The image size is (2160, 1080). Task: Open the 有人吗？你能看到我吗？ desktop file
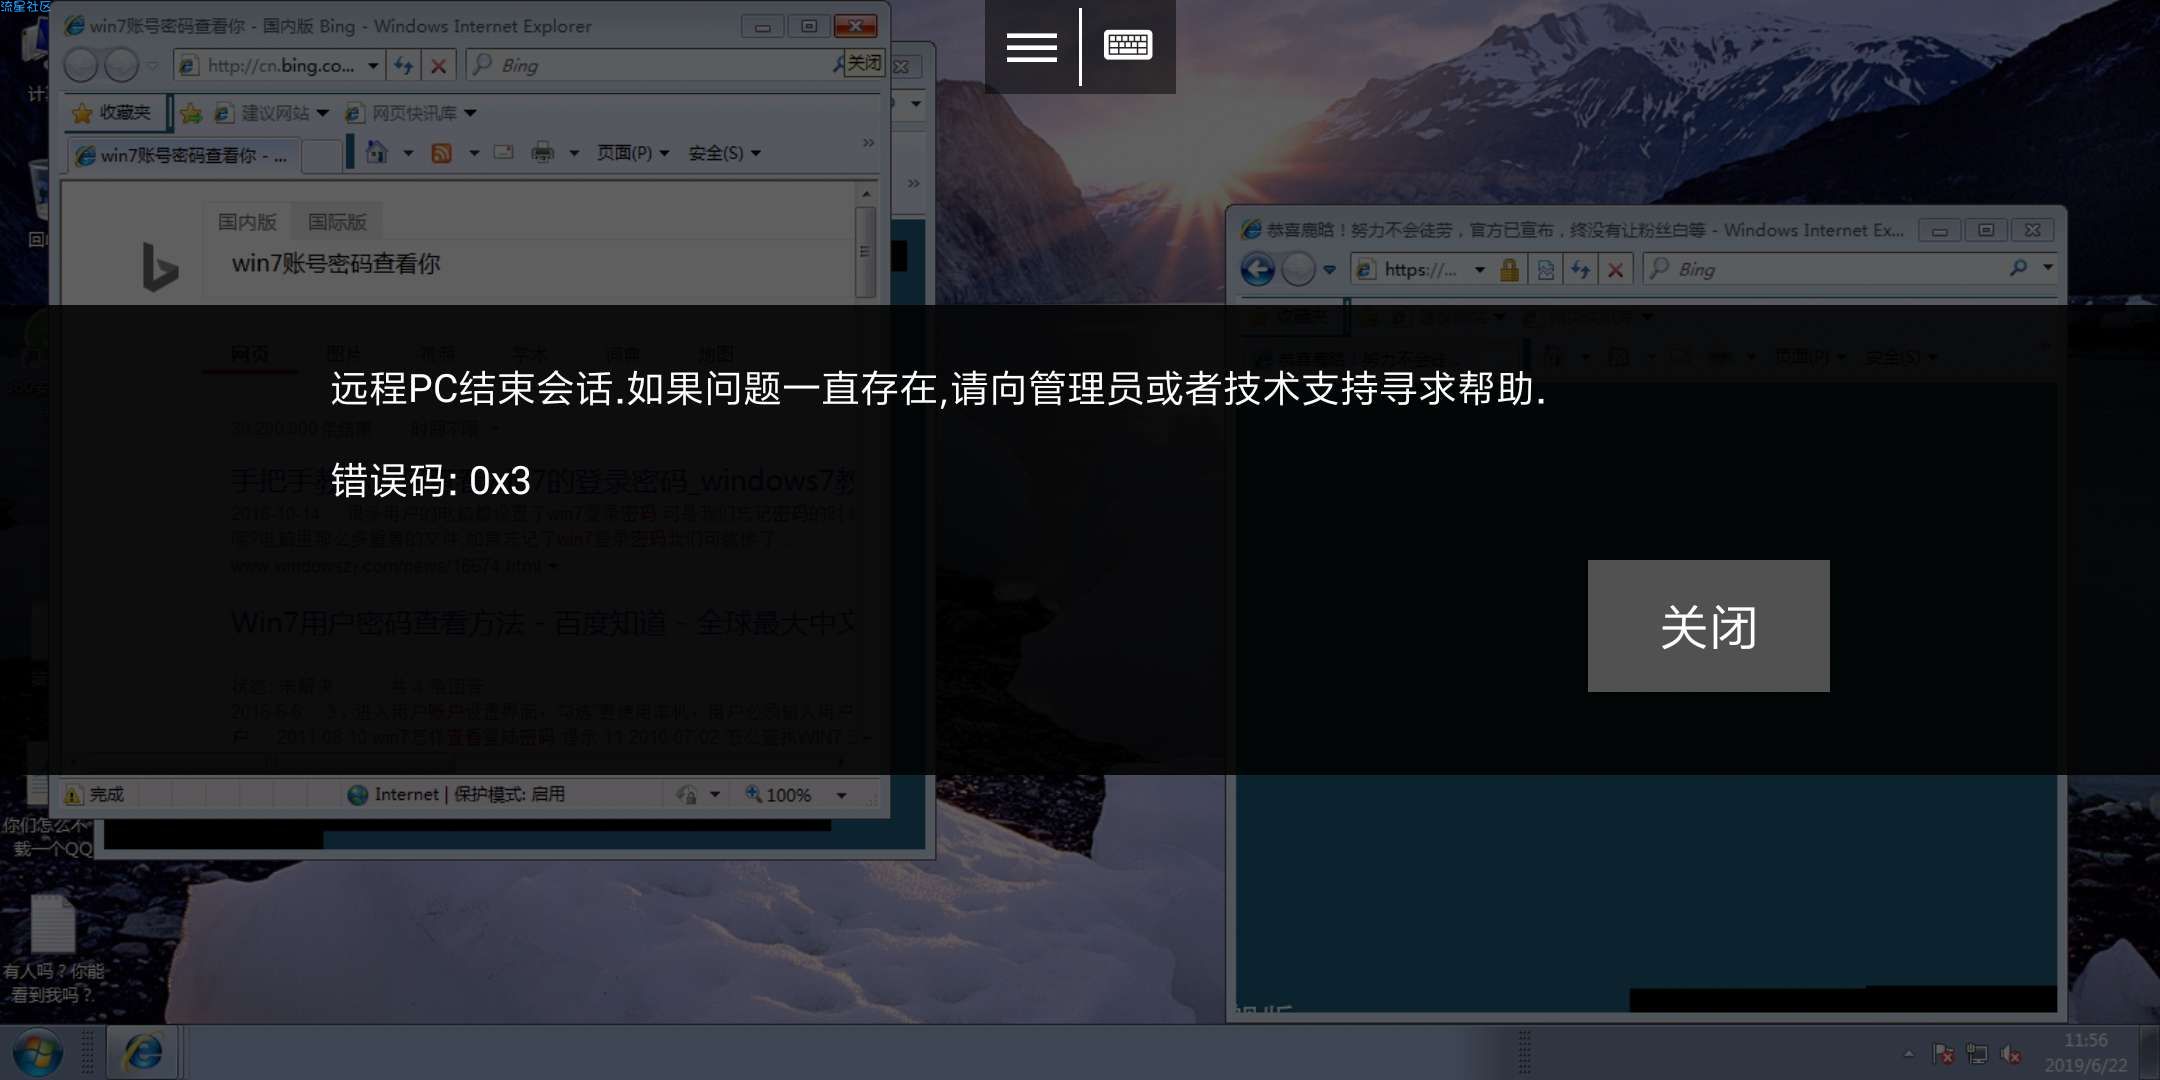click(x=53, y=948)
